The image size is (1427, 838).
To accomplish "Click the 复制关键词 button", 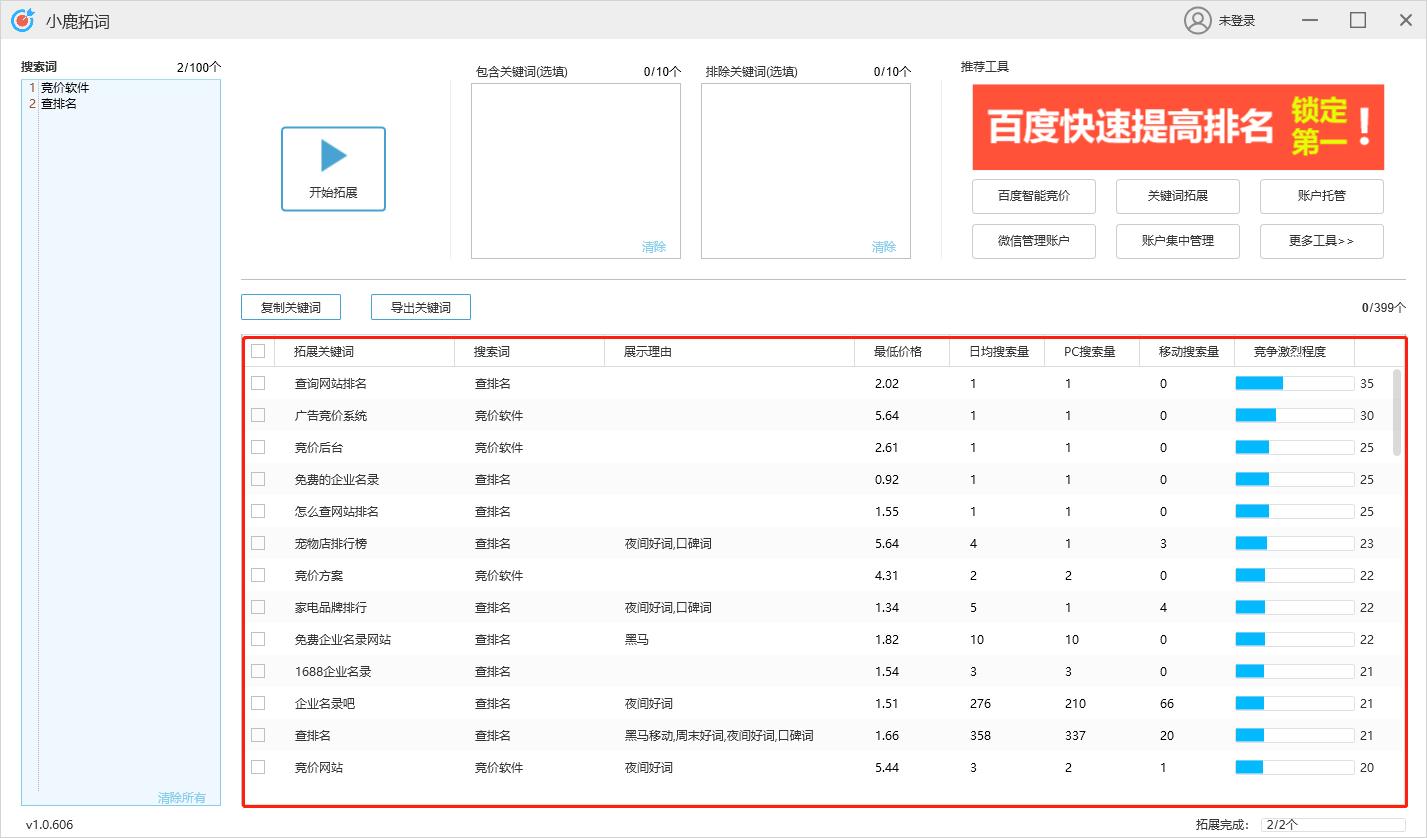I will click(291, 307).
